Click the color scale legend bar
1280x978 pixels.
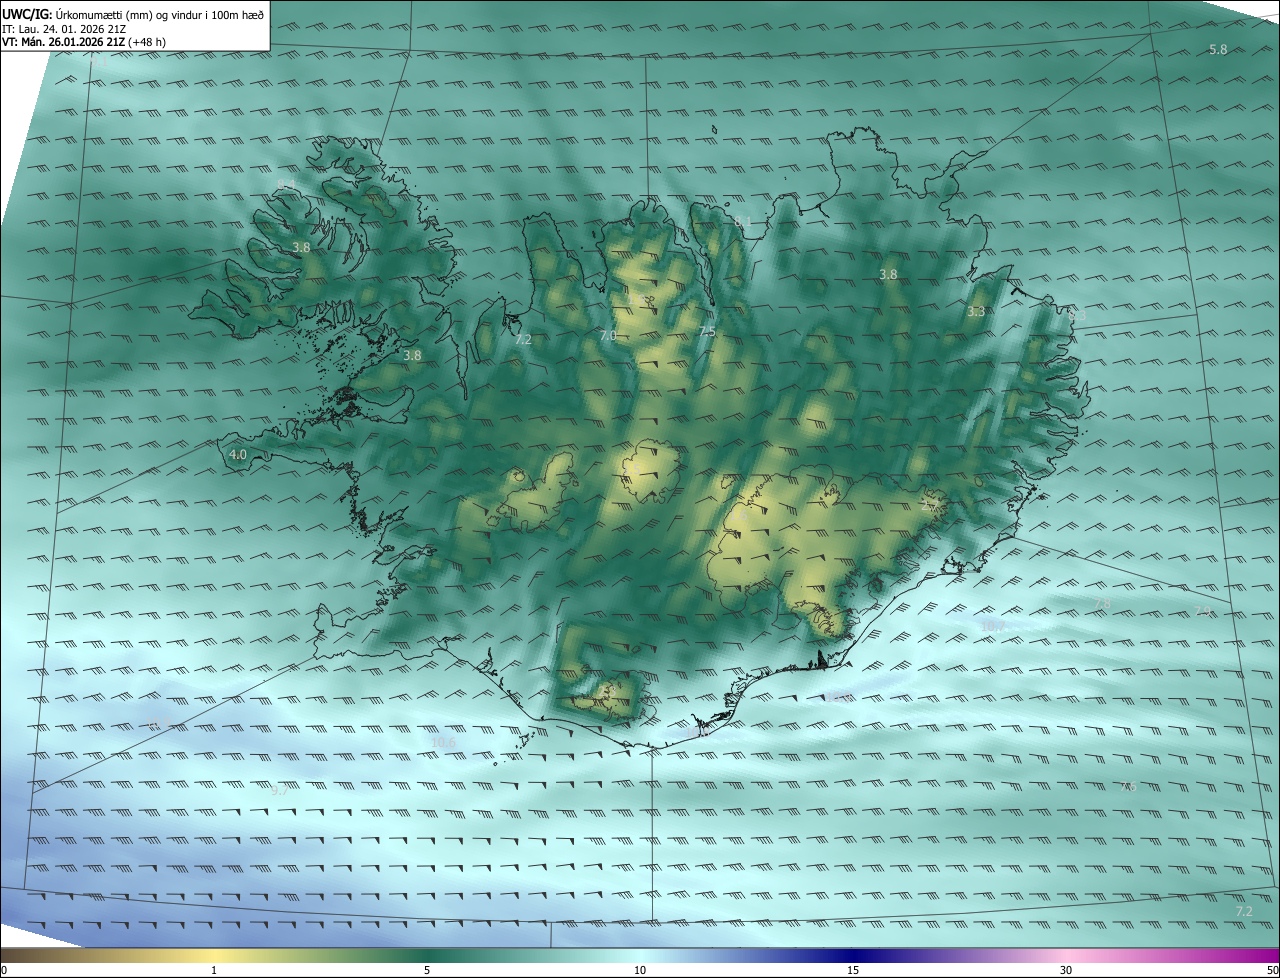coord(640,955)
